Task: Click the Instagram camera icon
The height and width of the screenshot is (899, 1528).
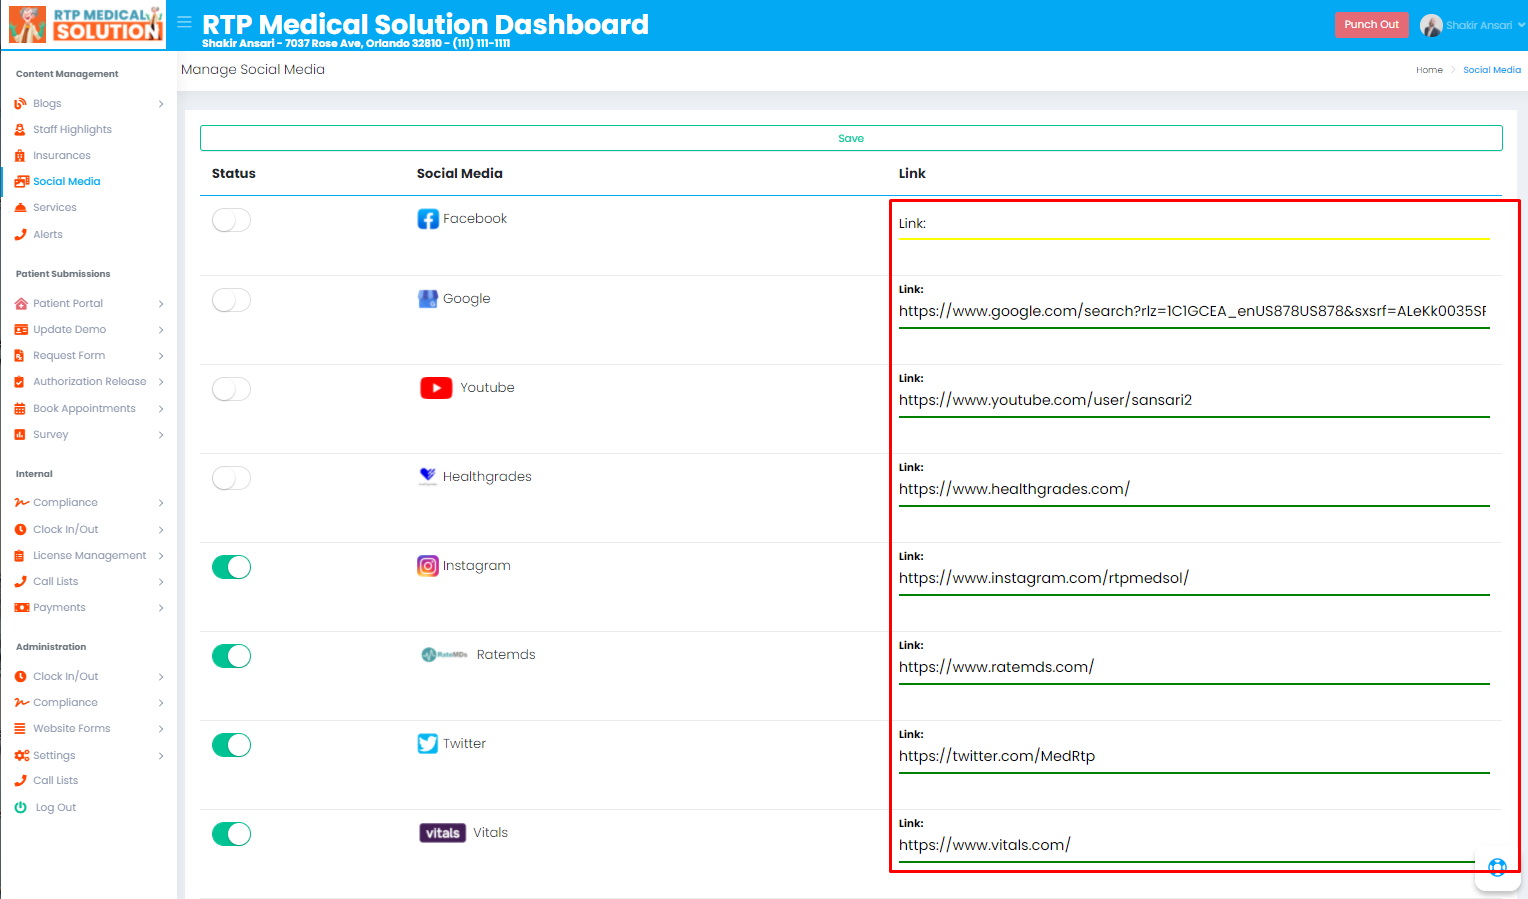Action: (428, 566)
